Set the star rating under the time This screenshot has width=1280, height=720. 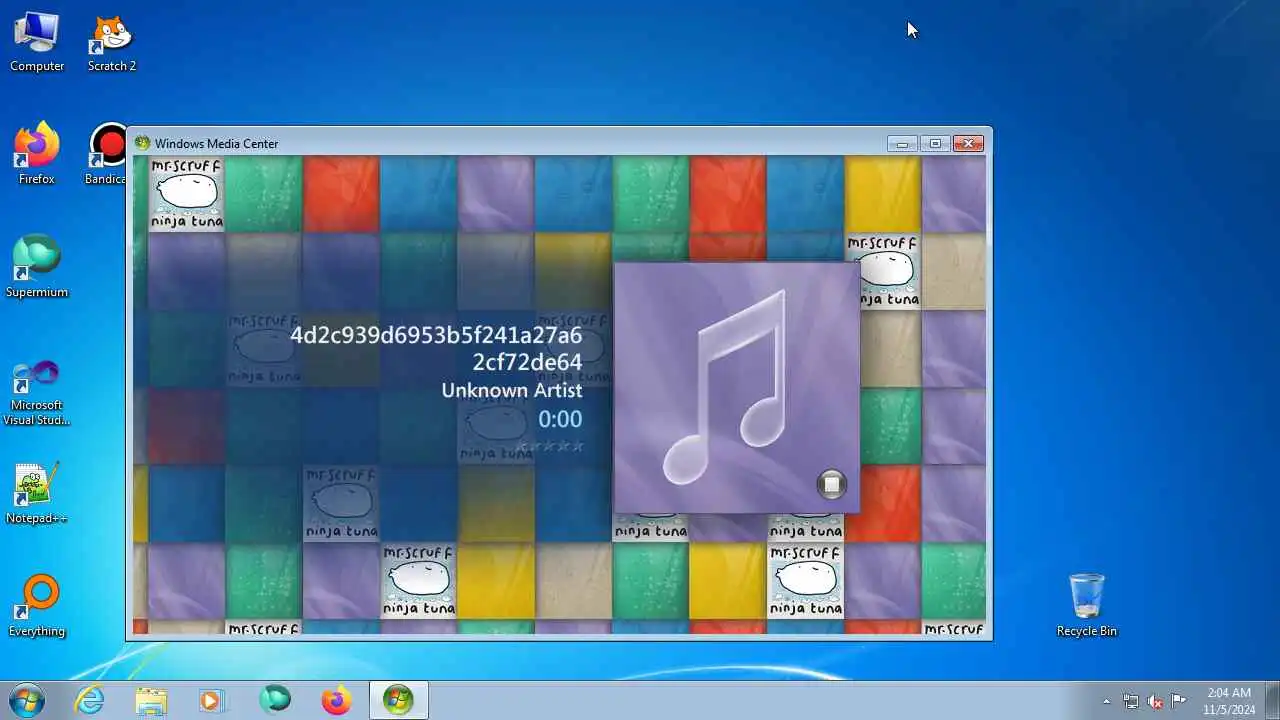tap(549, 446)
